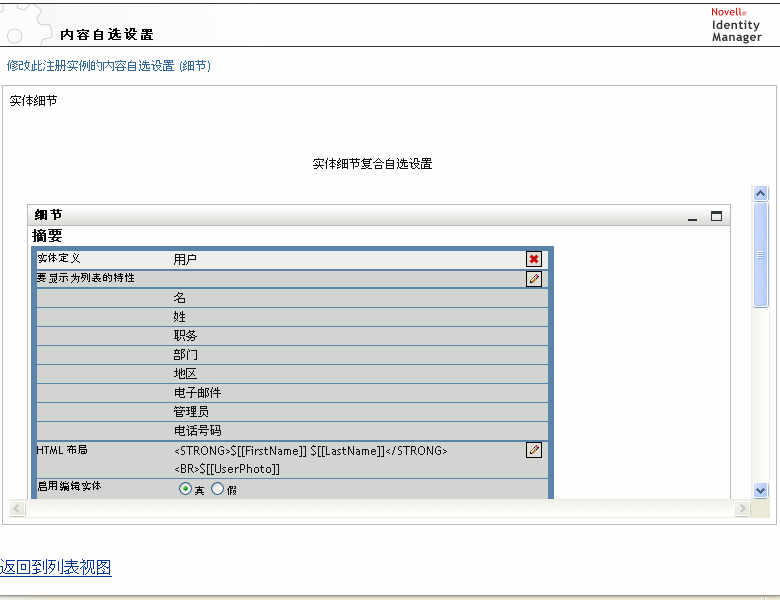The width and height of the screenshot is (780, 600).
Task: Click the 实体细节 section label
Action: (x=33, y=100)
